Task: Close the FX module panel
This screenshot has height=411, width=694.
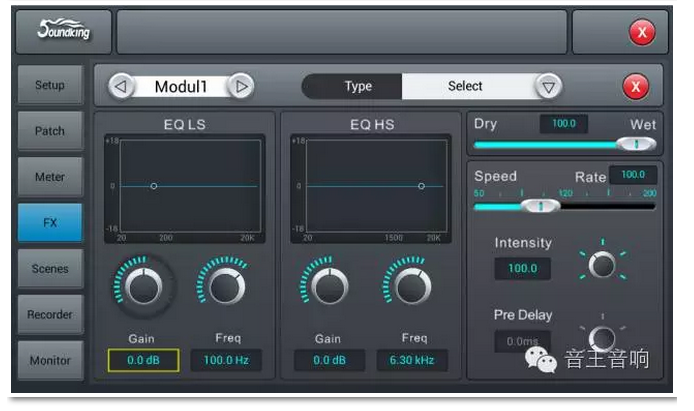Action: pos(635,87)
